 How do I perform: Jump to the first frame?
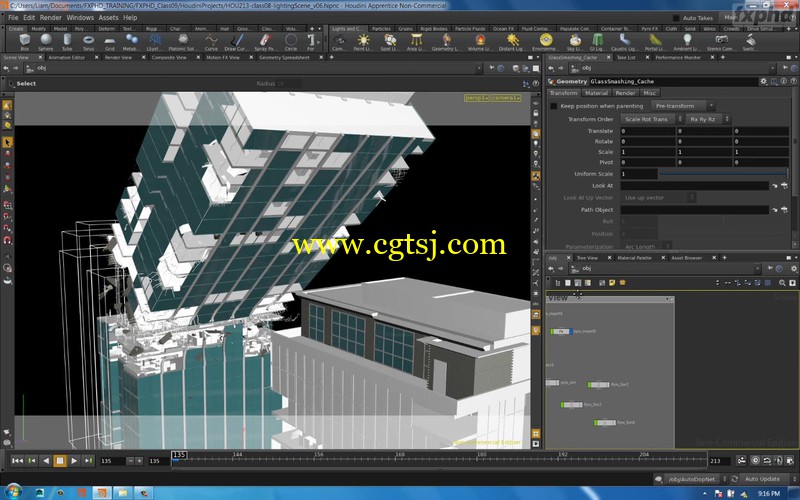(x=17, y=461)
